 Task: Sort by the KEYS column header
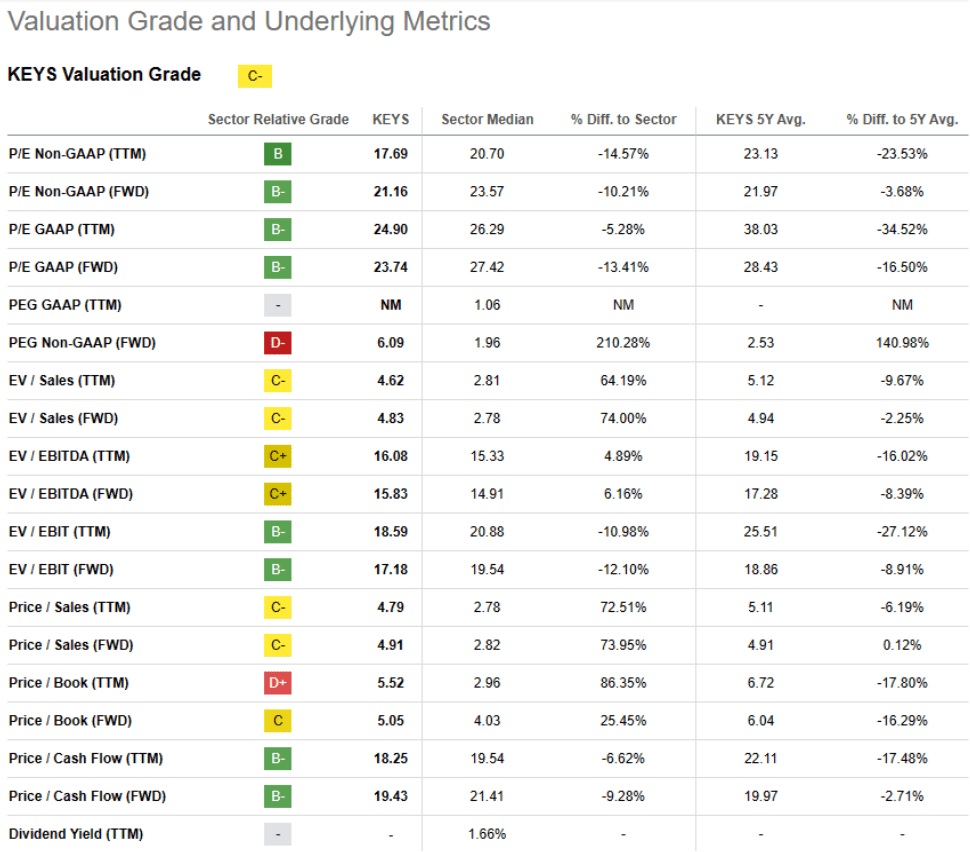point(391,119)
